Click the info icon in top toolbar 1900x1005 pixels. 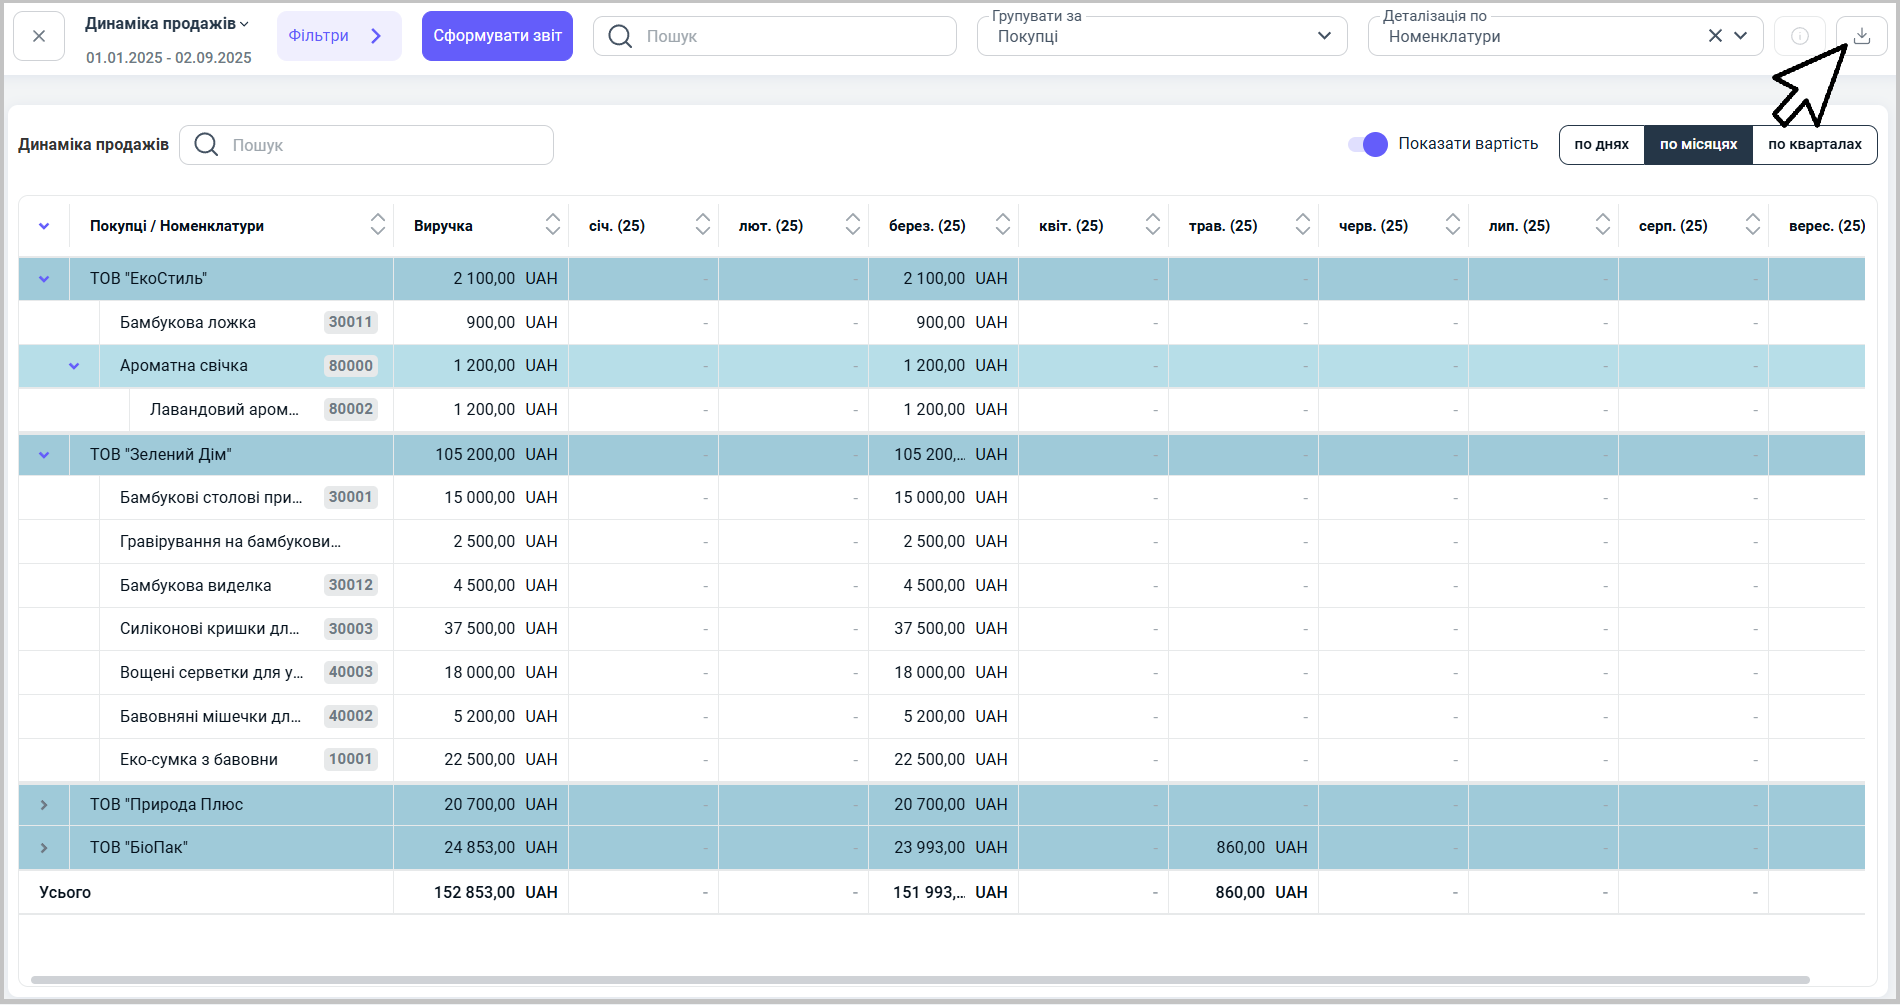coord(1799,36)
